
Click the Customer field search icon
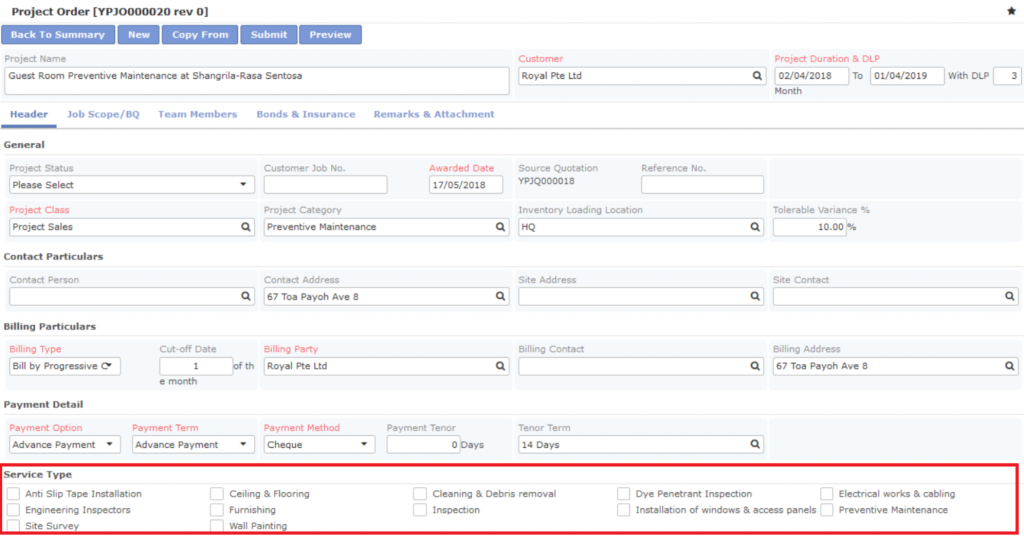[757, 76]
